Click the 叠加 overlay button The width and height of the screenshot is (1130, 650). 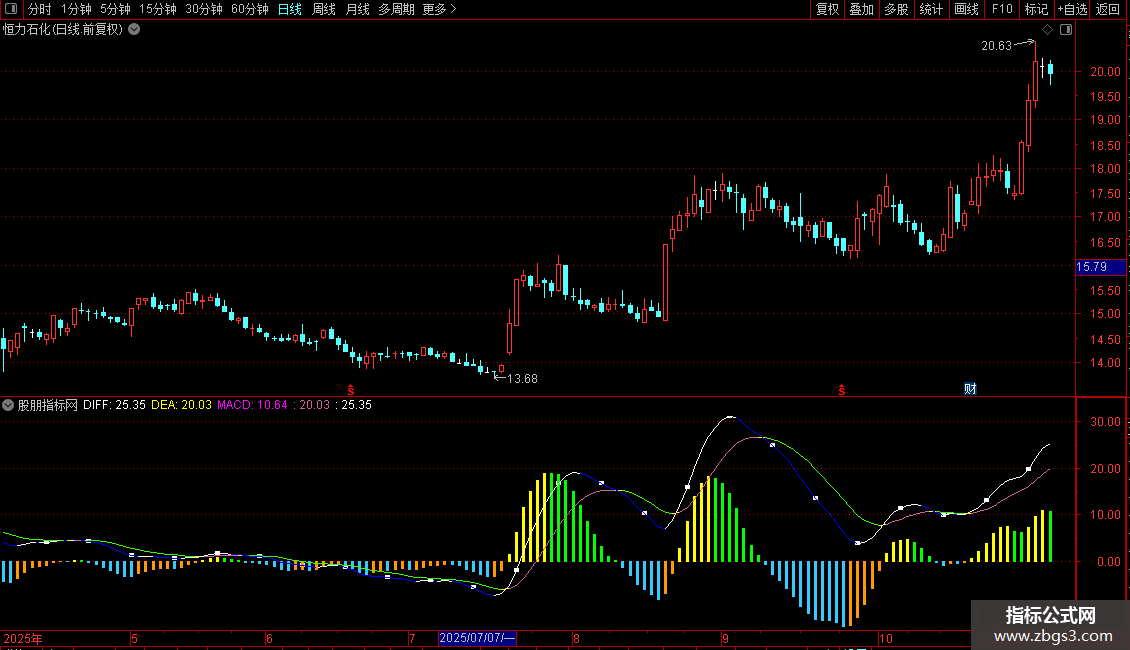pyautogui.click(x=861, y=9)
